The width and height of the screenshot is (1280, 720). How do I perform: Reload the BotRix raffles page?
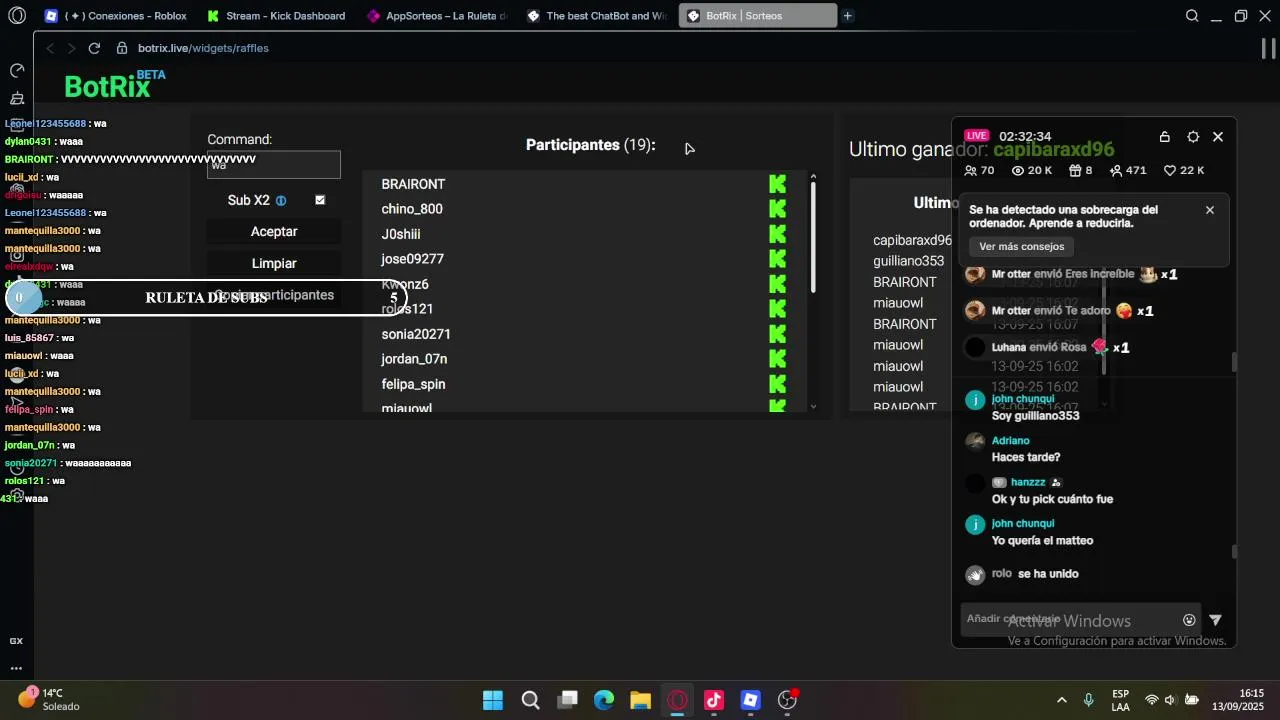[94, 48]
